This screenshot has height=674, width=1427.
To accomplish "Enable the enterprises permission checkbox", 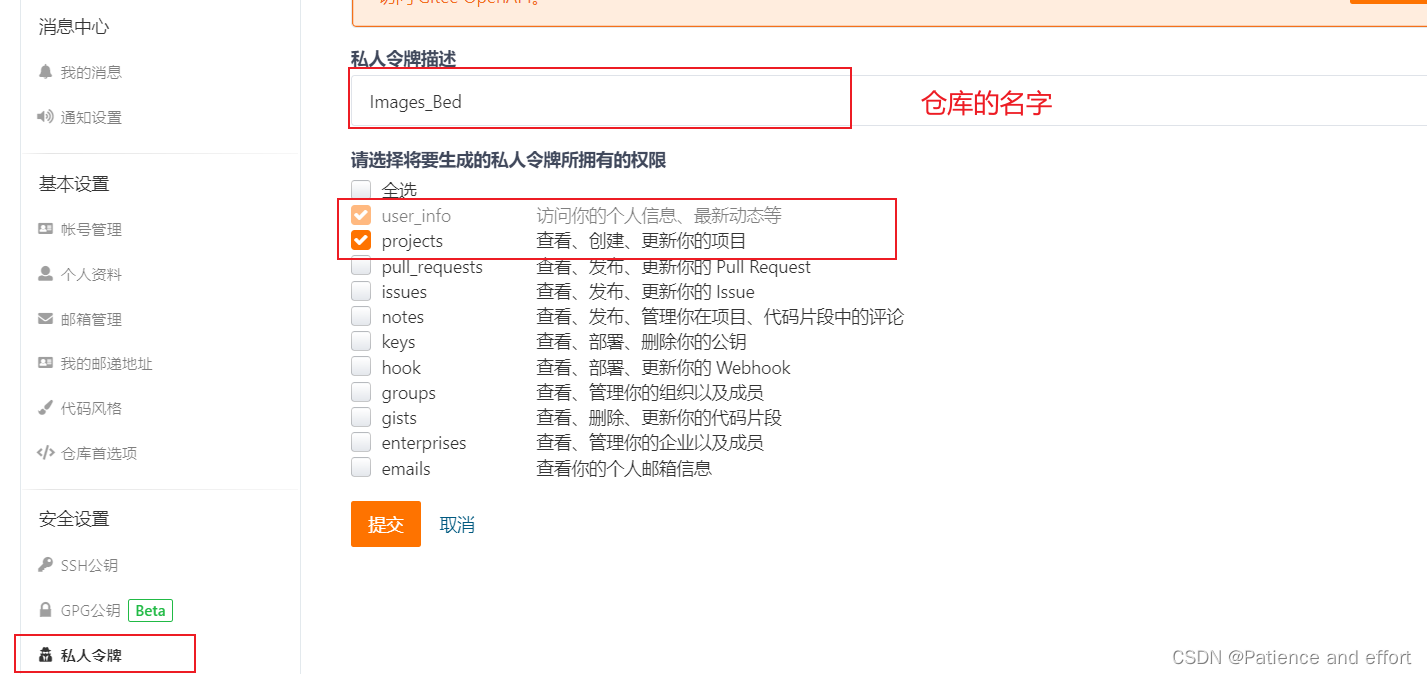I will point(361,442).
